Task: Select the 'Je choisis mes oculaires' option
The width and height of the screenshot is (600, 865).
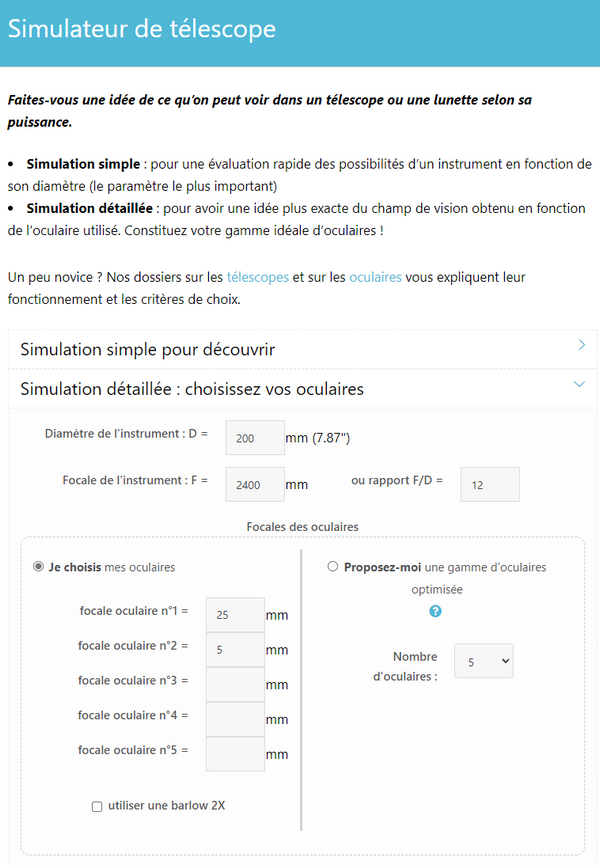Action: (x=39, y=567)
